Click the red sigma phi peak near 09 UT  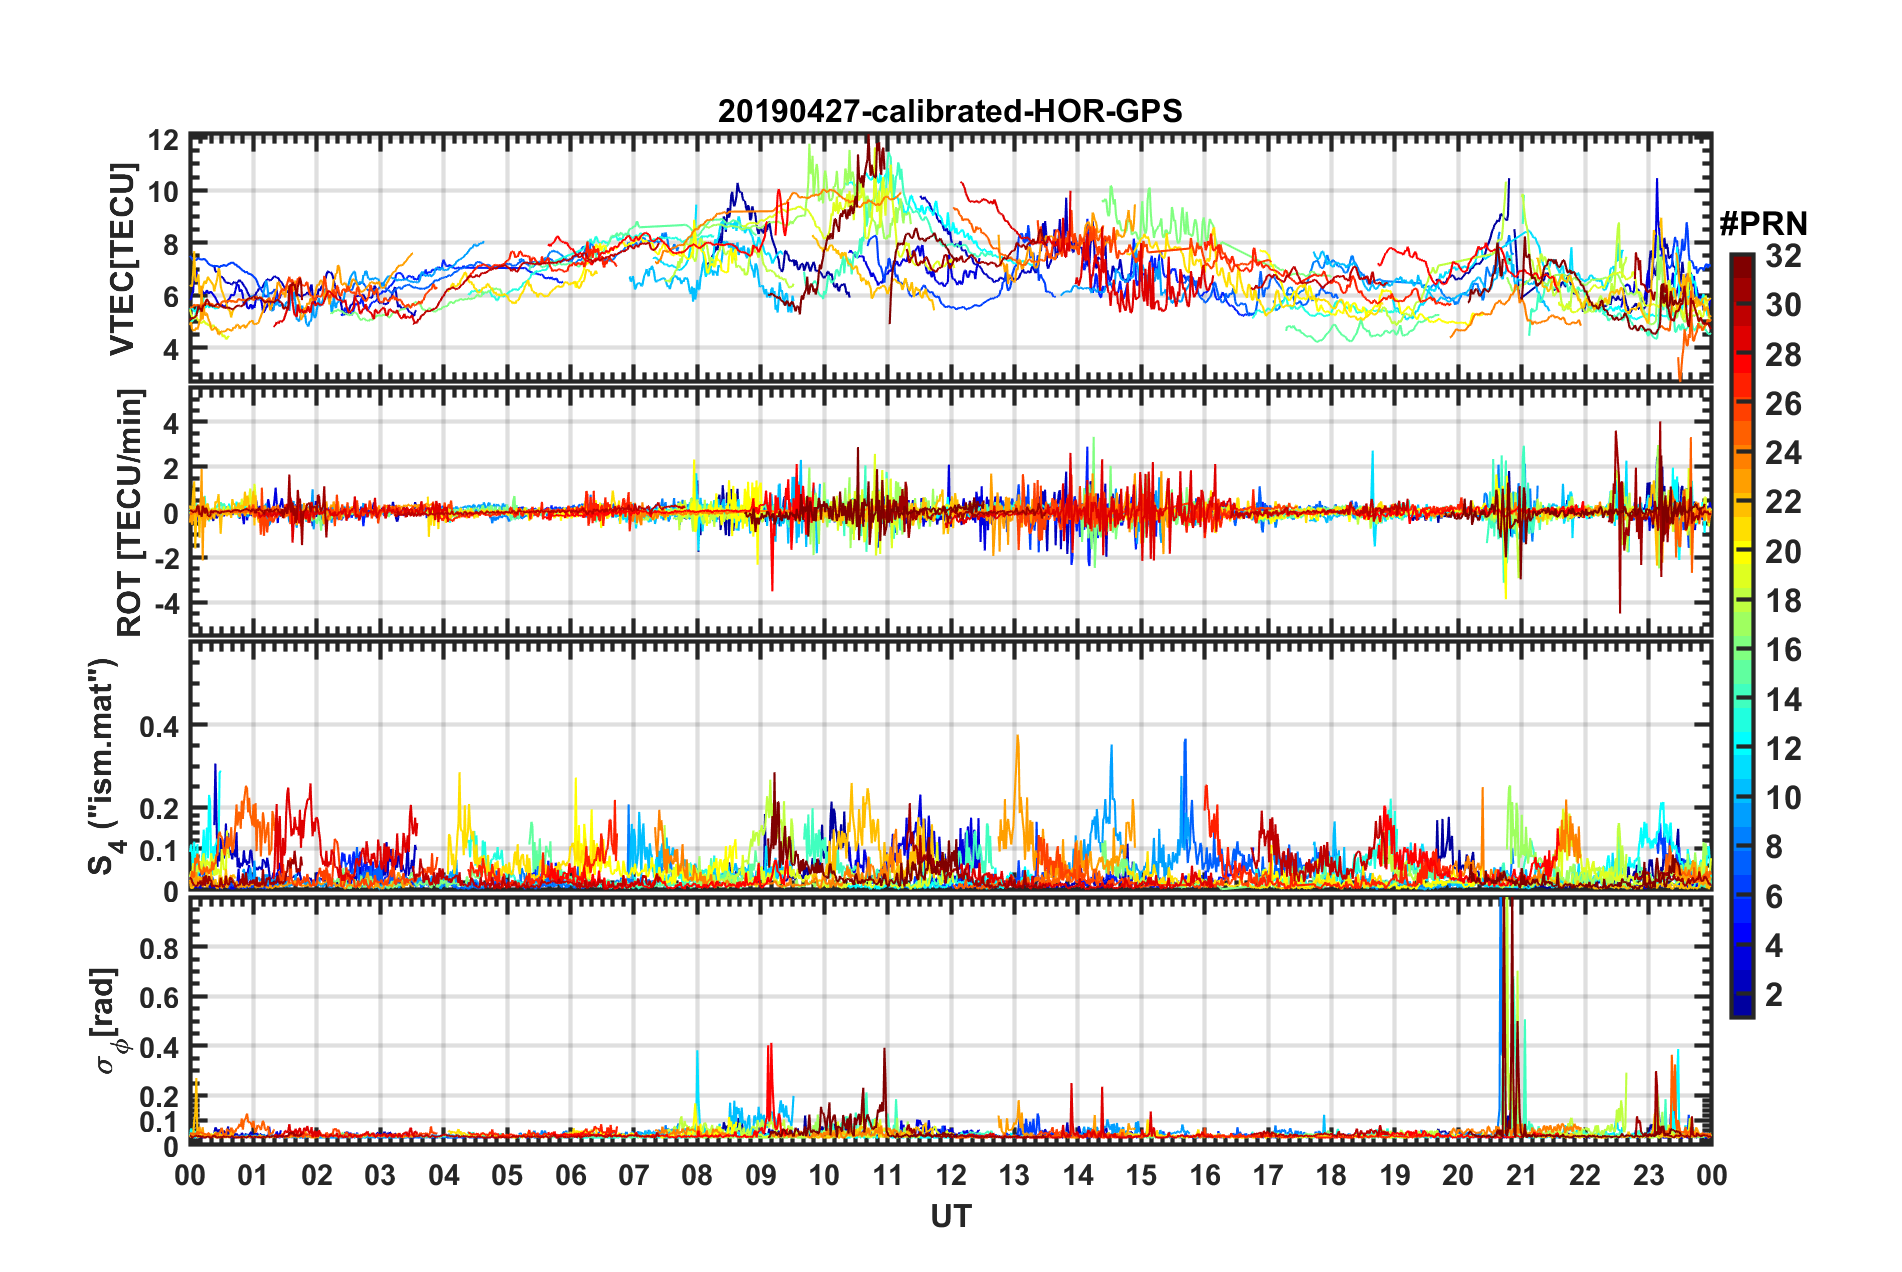coord(769,1088)
